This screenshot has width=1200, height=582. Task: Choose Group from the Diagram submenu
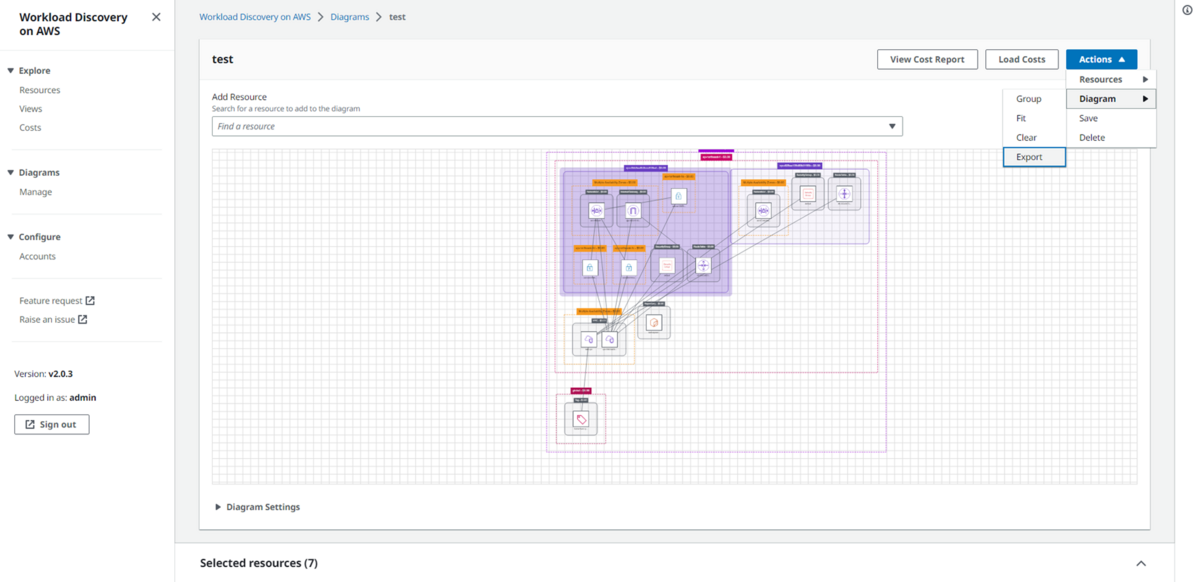click(x=1034, y=99)
